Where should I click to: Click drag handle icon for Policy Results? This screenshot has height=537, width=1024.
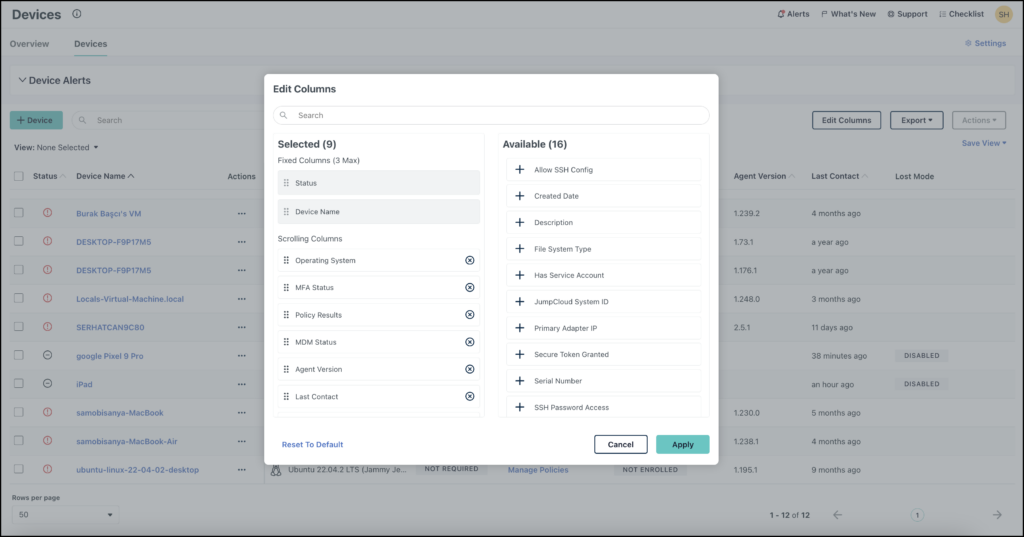pos(286,315)
